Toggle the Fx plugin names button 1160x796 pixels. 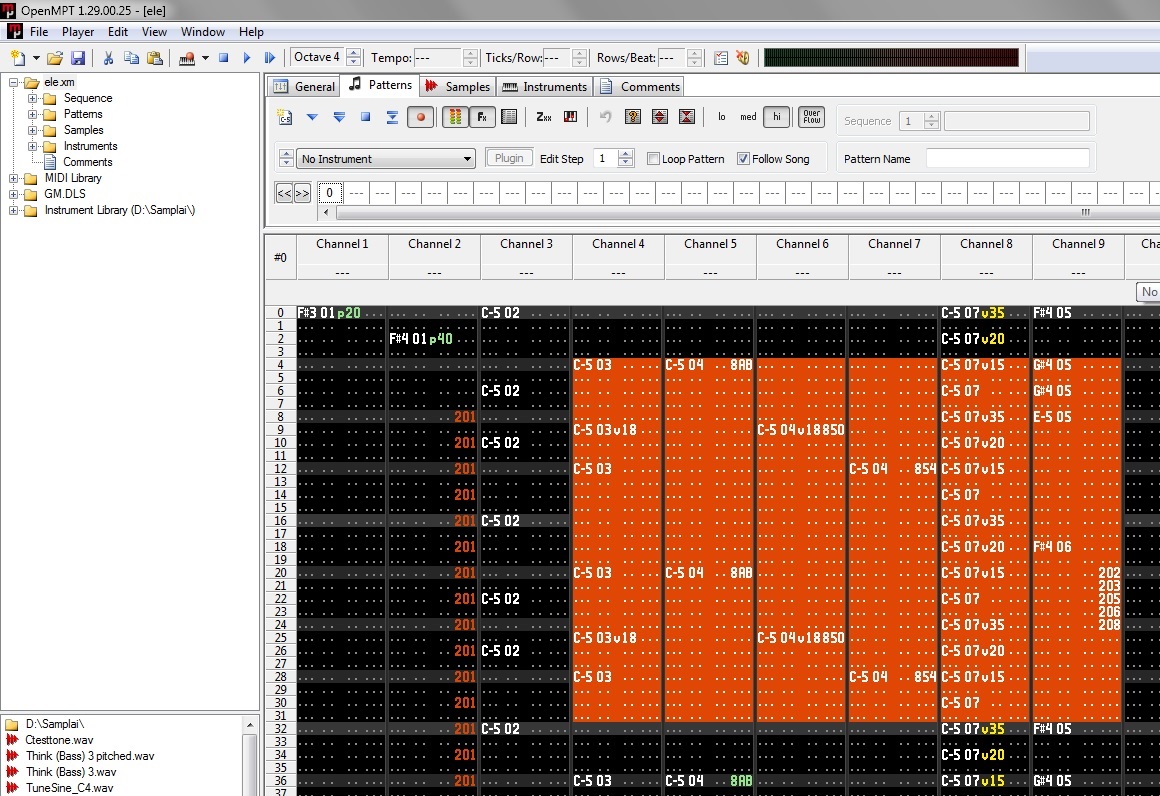[482, 117]
